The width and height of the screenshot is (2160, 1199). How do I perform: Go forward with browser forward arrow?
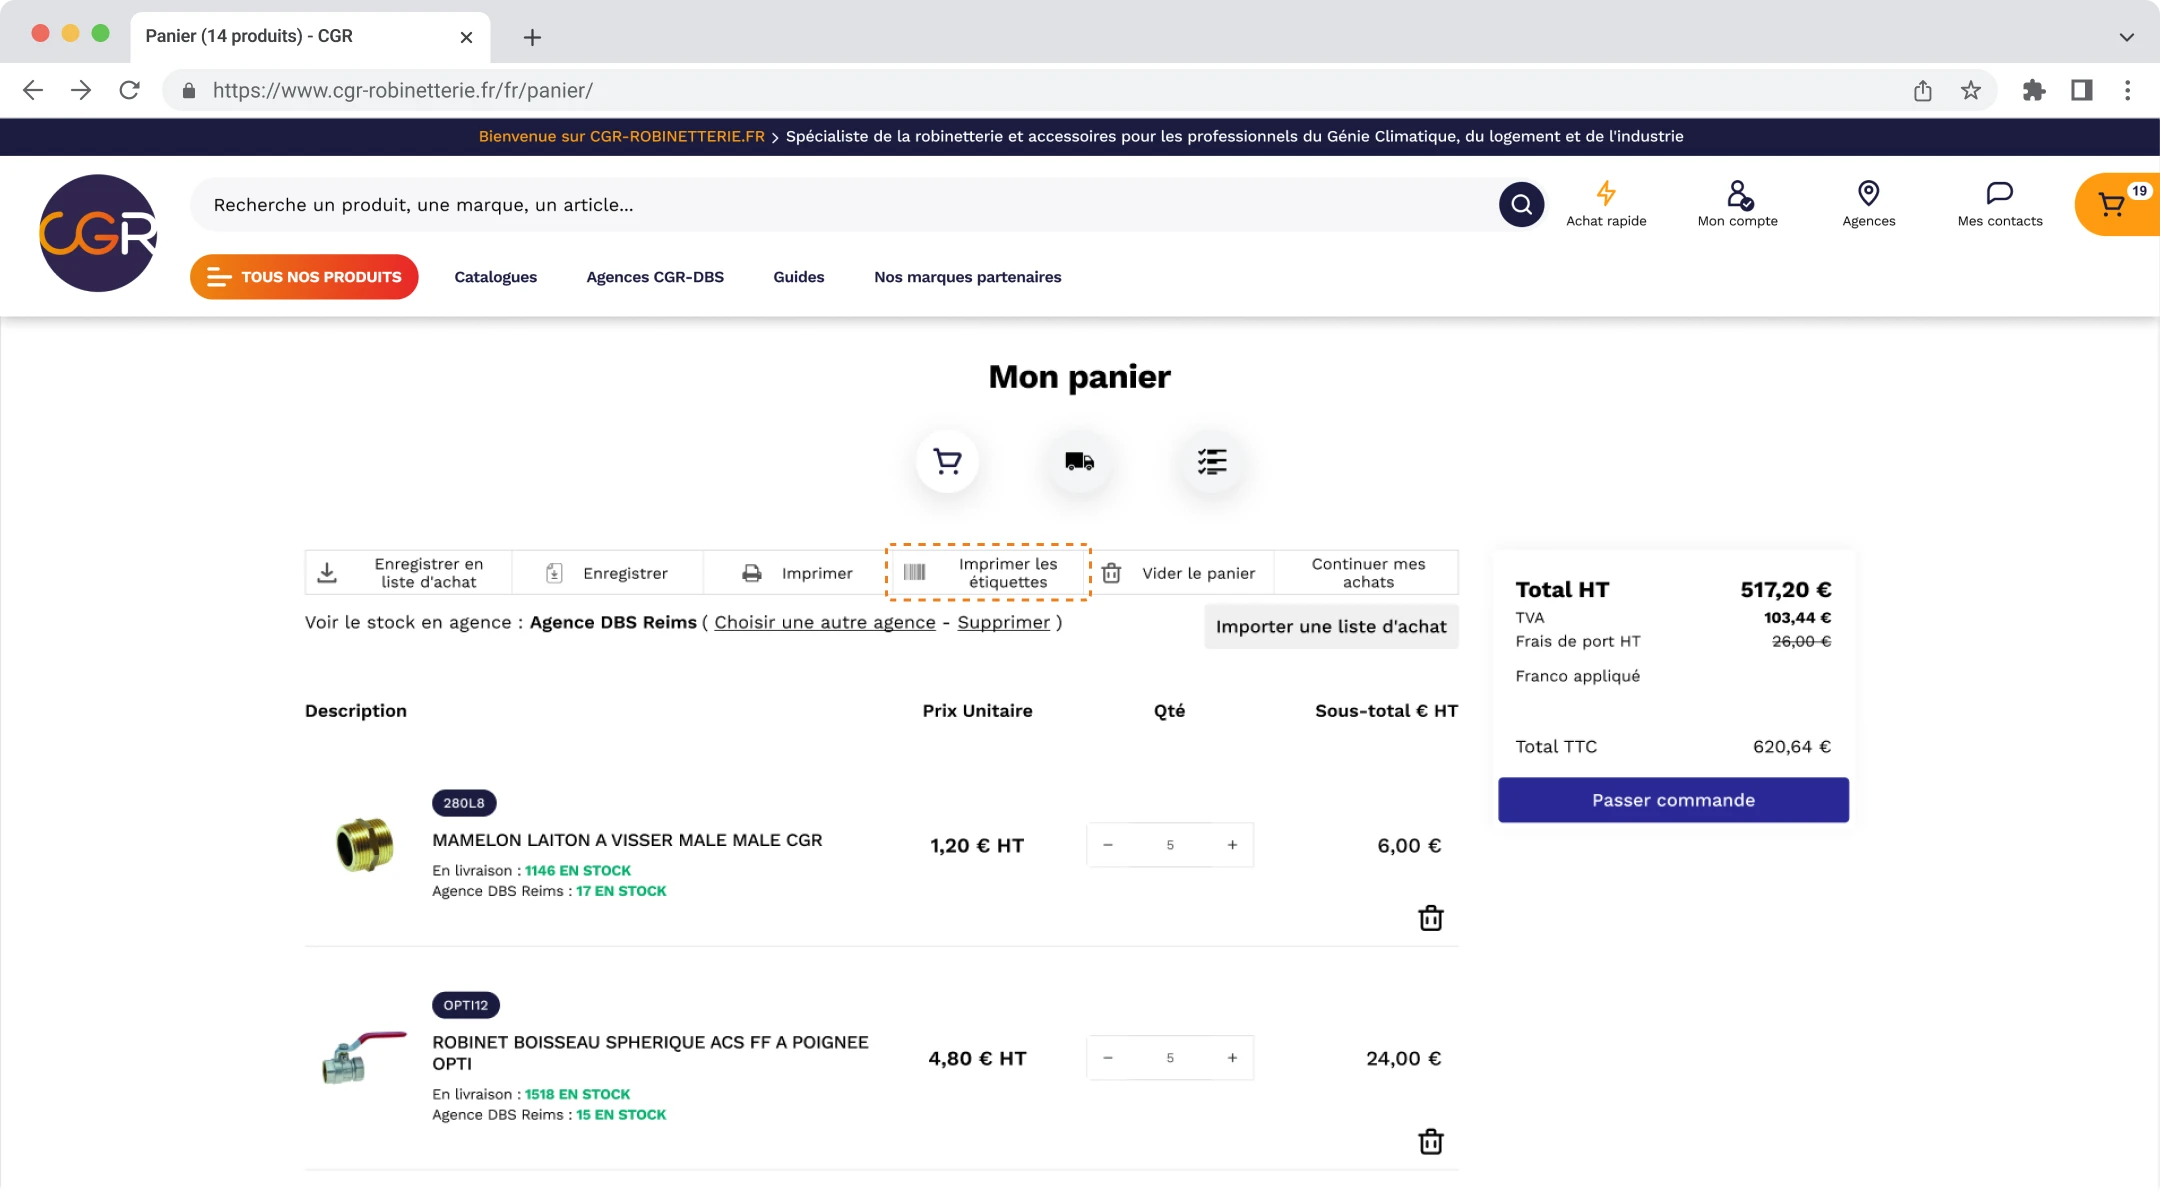(x=81, y=90)
